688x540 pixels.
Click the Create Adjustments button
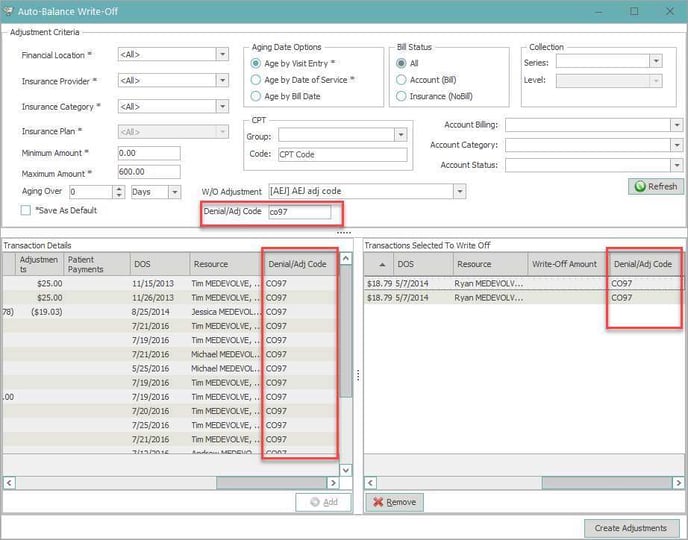click(x=631, y=527)
